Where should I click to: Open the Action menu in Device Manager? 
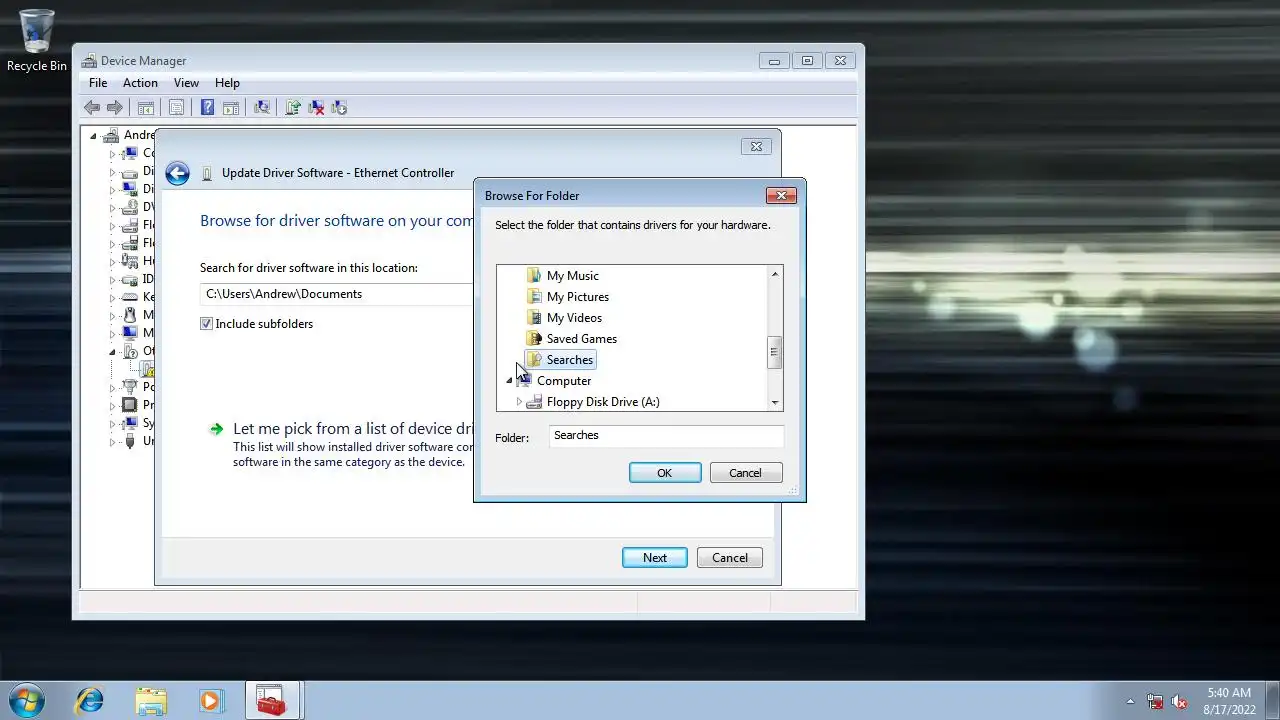pos(140,83)
